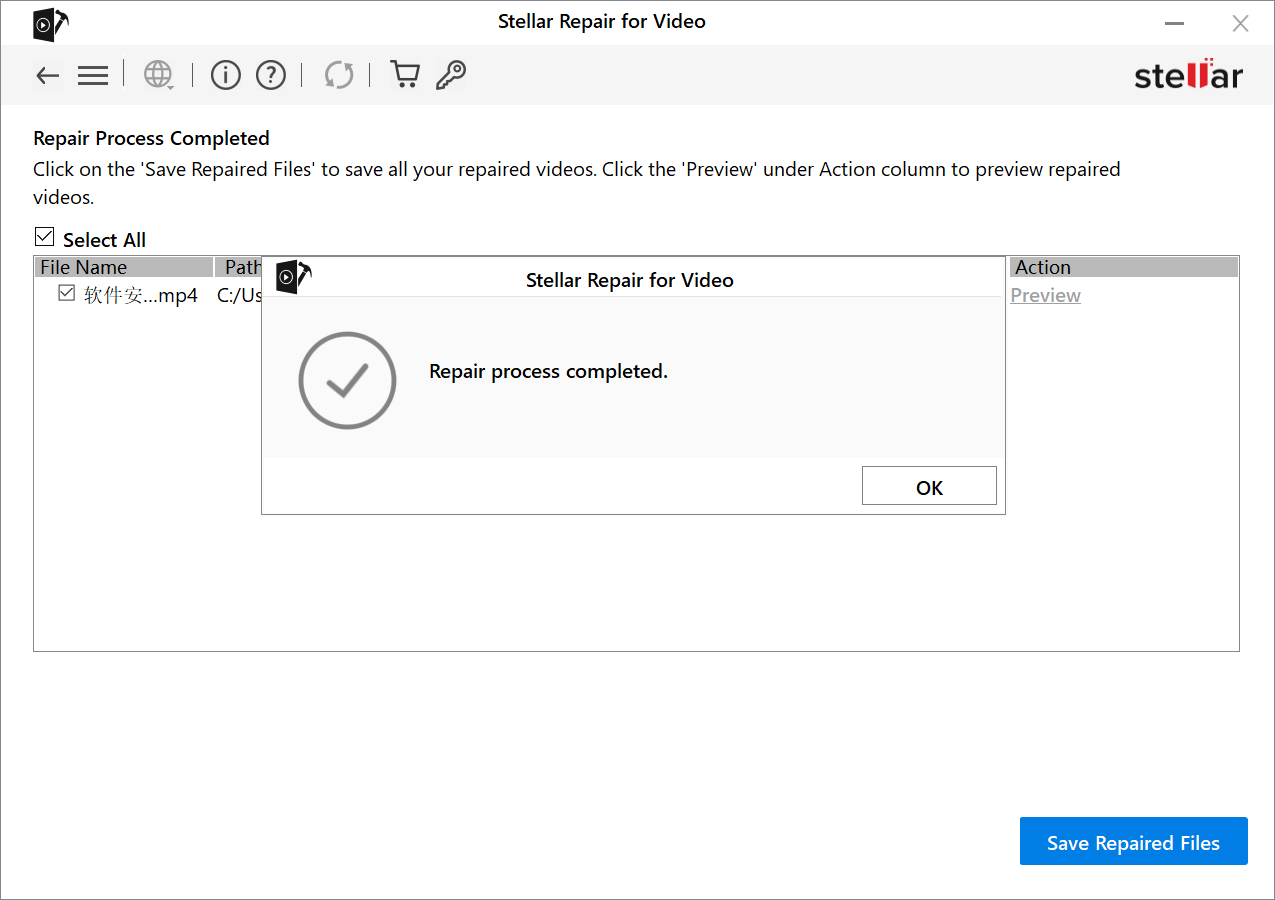The image size is (1275, 900).
Task: Toggle the Select All checkbox
Action: click(x=44, y=237)
